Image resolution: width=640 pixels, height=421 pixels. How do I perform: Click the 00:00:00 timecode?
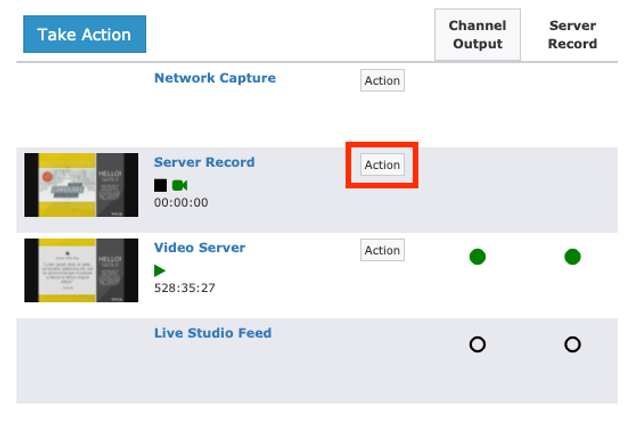(181, 203)
